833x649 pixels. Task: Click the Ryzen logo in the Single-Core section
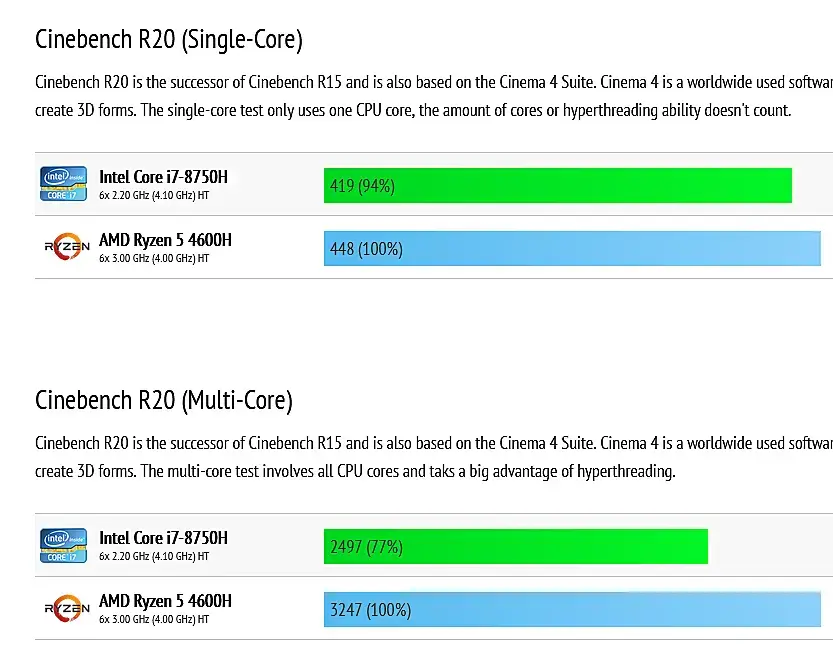tap(65, 247)
